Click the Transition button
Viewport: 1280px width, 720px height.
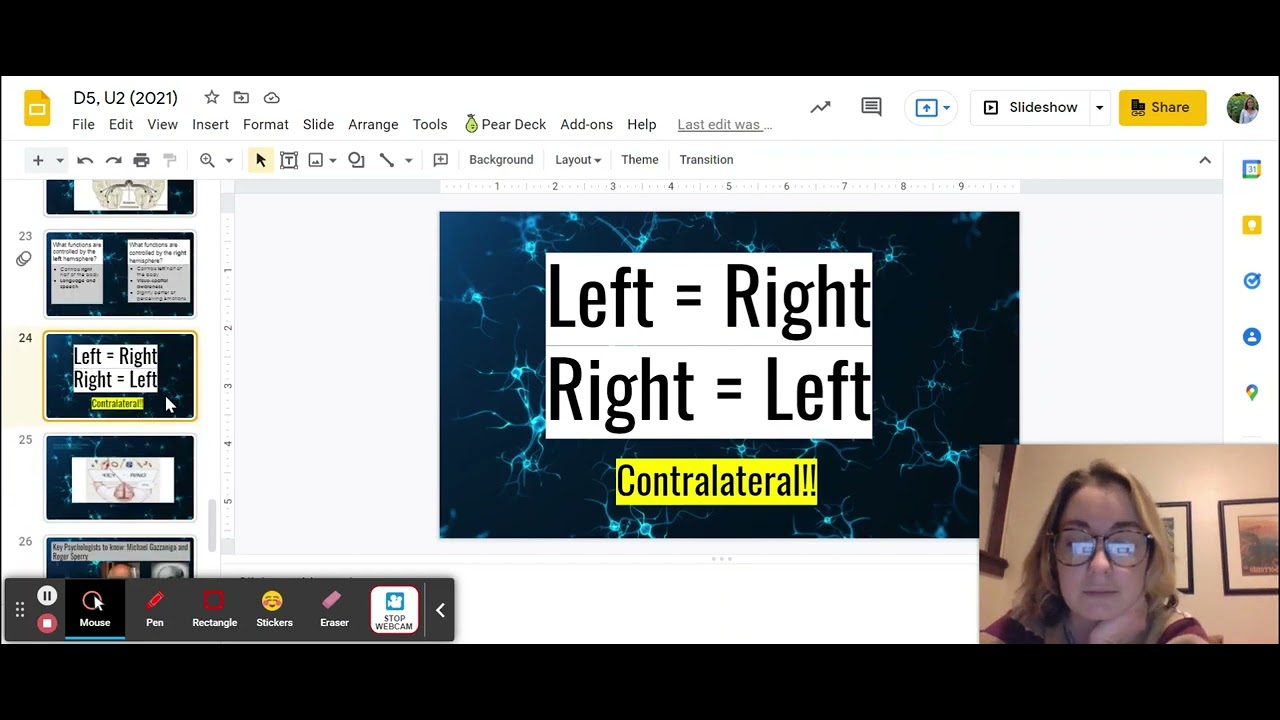(x=706, y=160)
